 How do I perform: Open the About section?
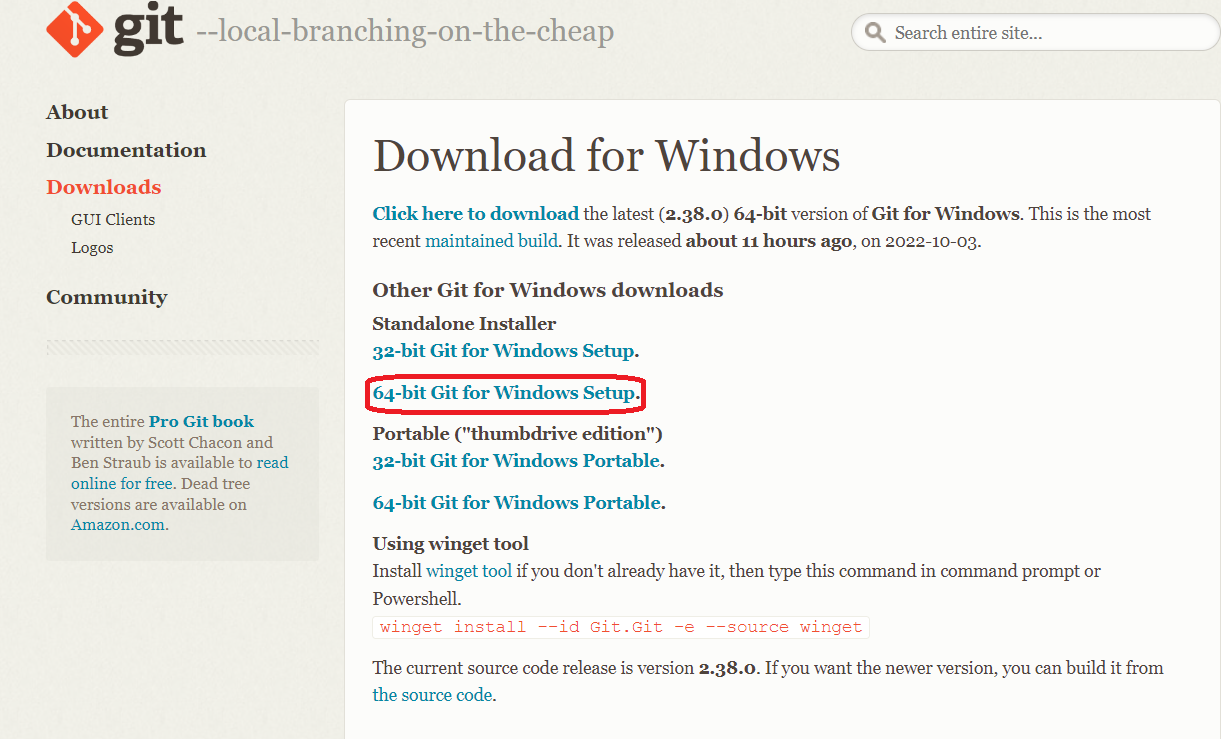(x=77, y=112)
